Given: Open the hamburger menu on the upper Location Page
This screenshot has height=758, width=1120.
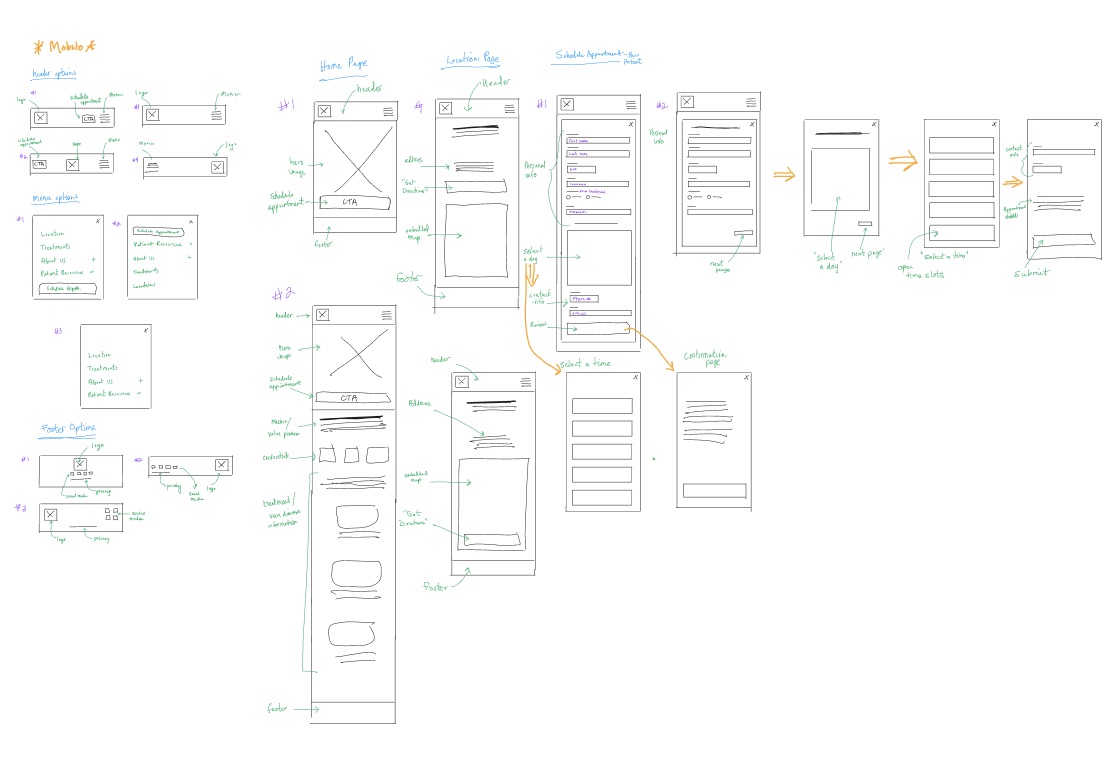Looking at the screenshot, I should point(509,109).
